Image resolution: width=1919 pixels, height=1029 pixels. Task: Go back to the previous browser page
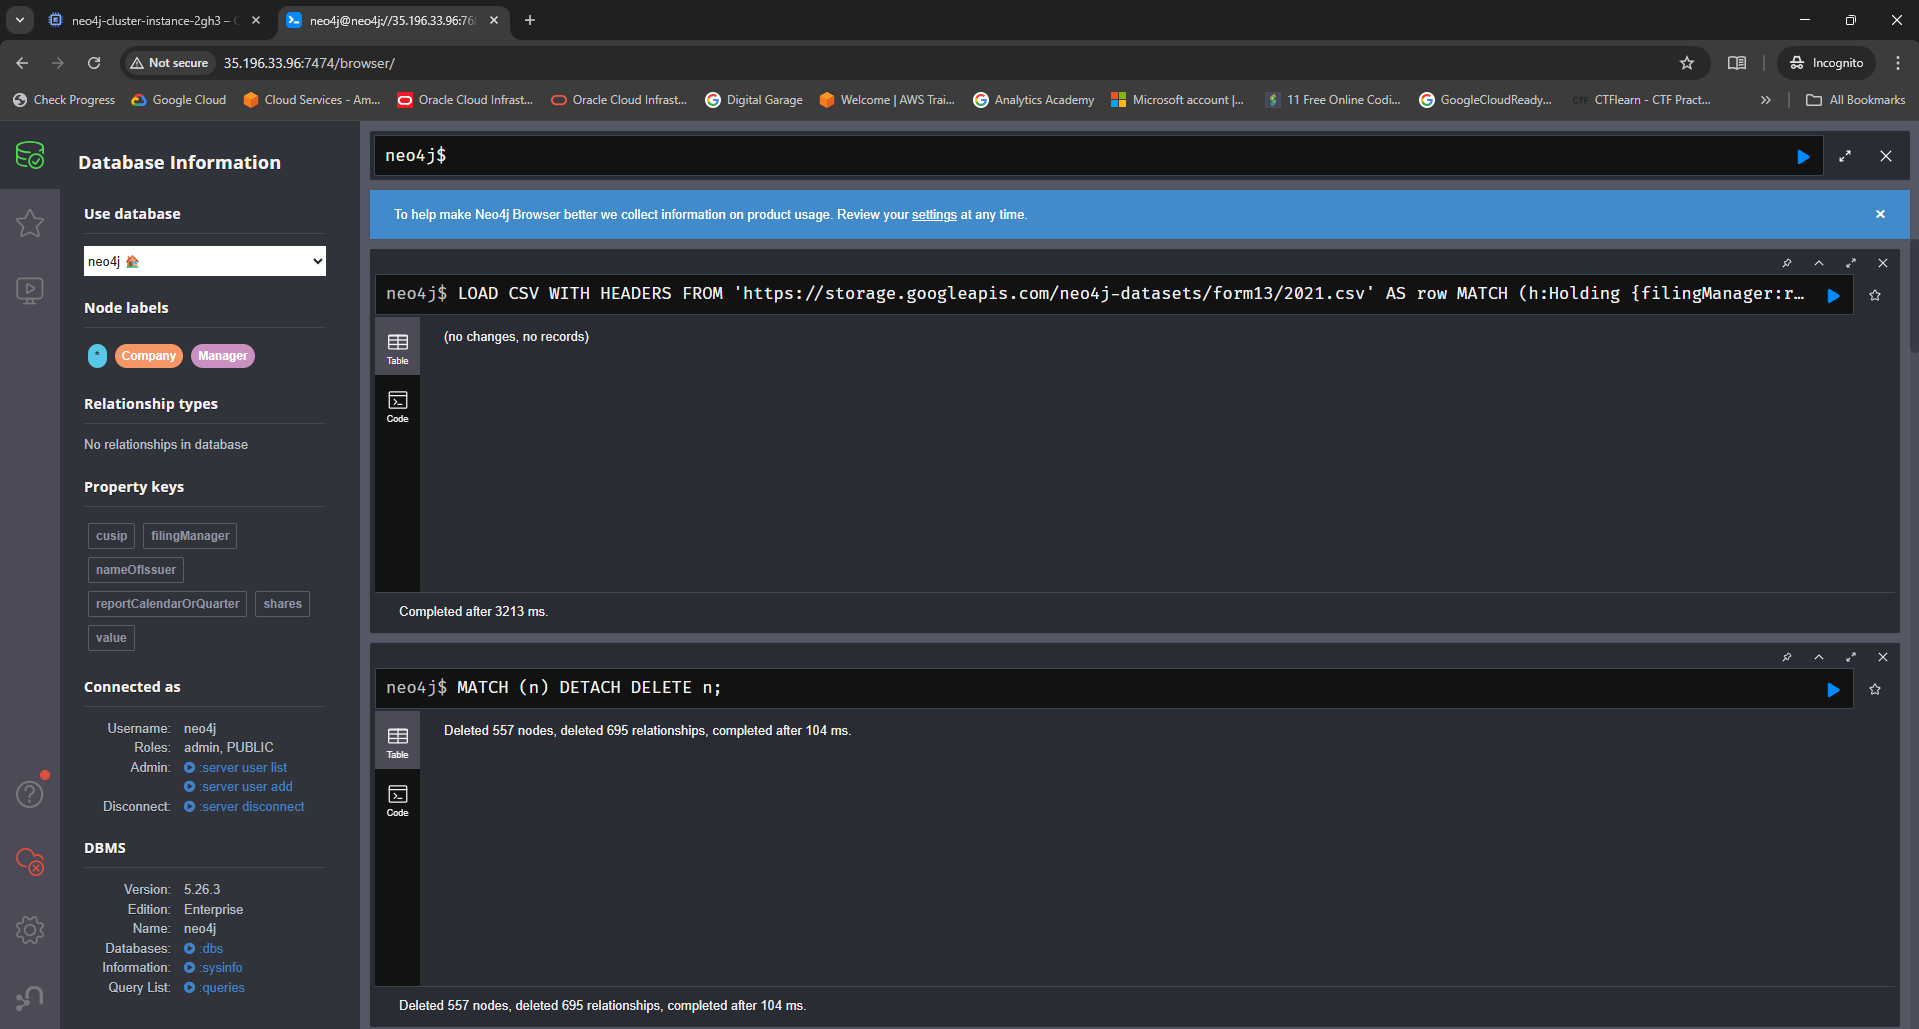pyautogui.click(x=22, y=63)
